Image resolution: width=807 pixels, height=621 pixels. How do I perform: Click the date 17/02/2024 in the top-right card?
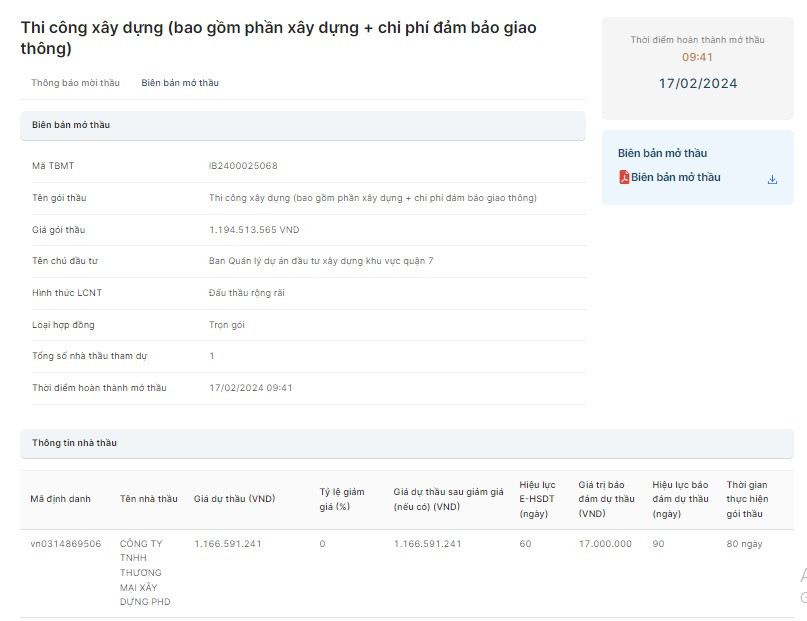[x=697, y=83]
